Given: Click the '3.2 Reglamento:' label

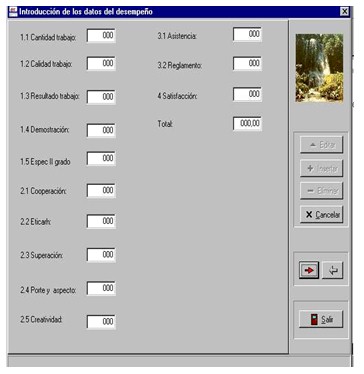Looking at the screenshot, I should coord(180,65).
